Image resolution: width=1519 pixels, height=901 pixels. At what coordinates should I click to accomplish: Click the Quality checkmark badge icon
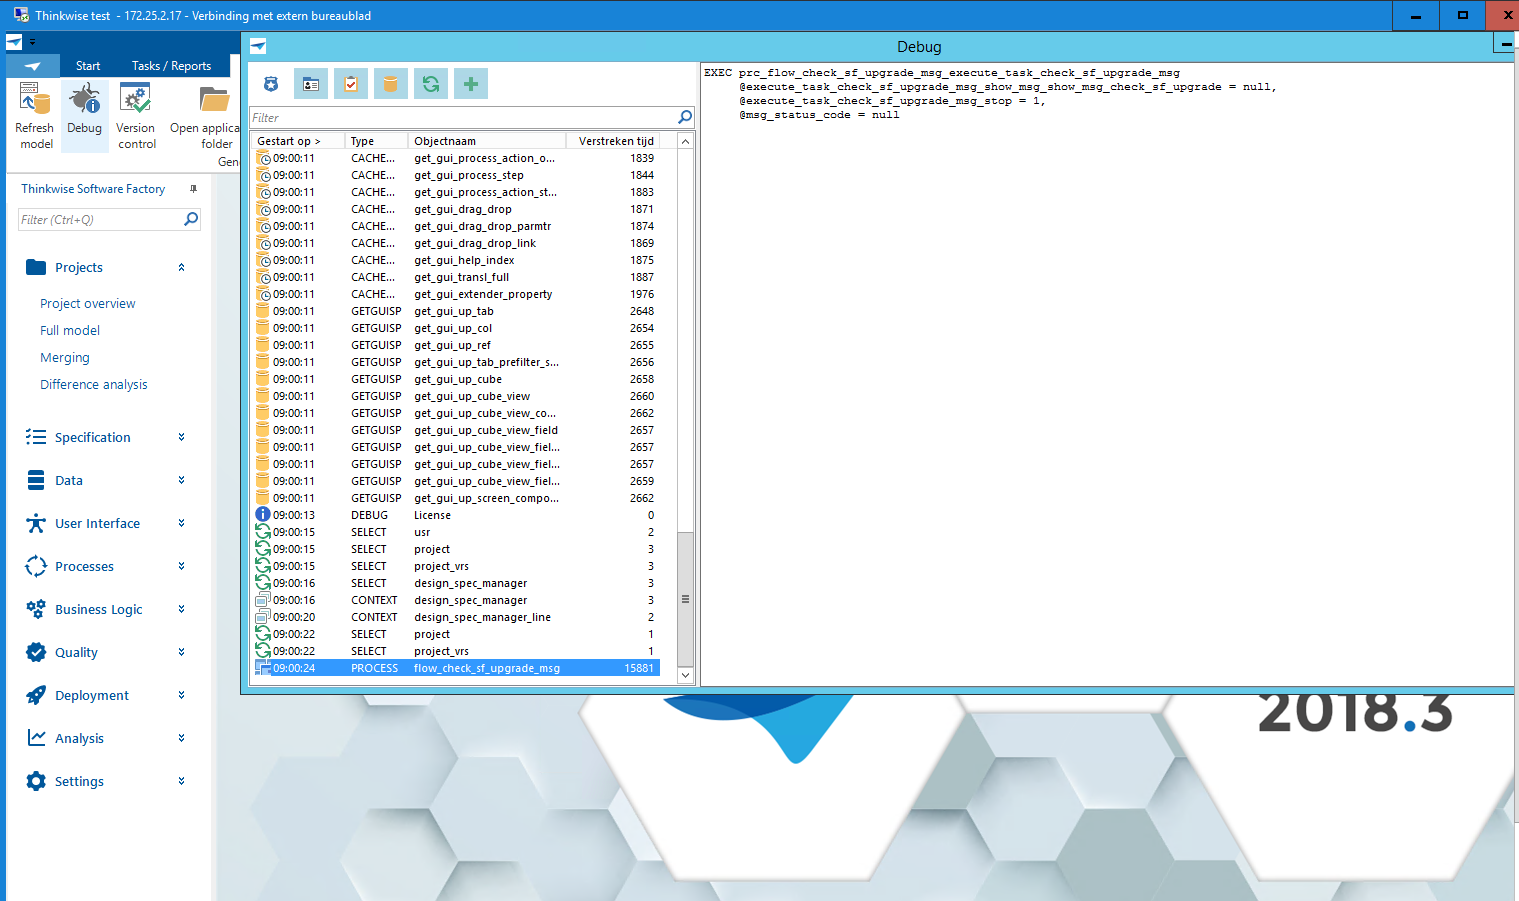(x=36, y=652)
